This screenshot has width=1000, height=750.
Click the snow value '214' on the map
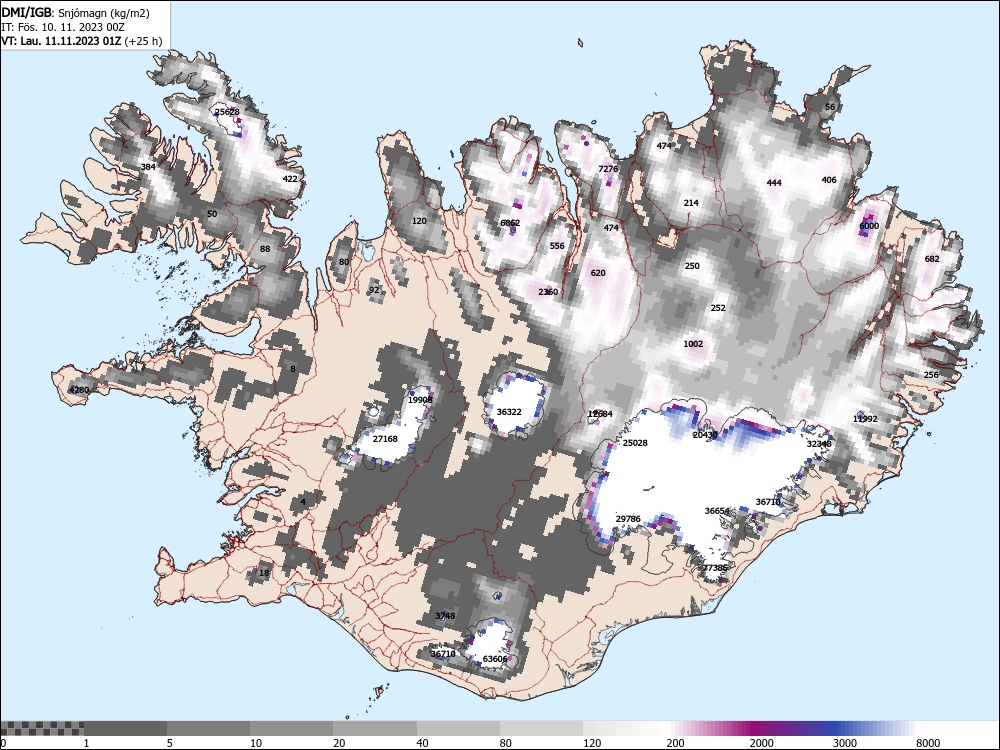point(691,203)
